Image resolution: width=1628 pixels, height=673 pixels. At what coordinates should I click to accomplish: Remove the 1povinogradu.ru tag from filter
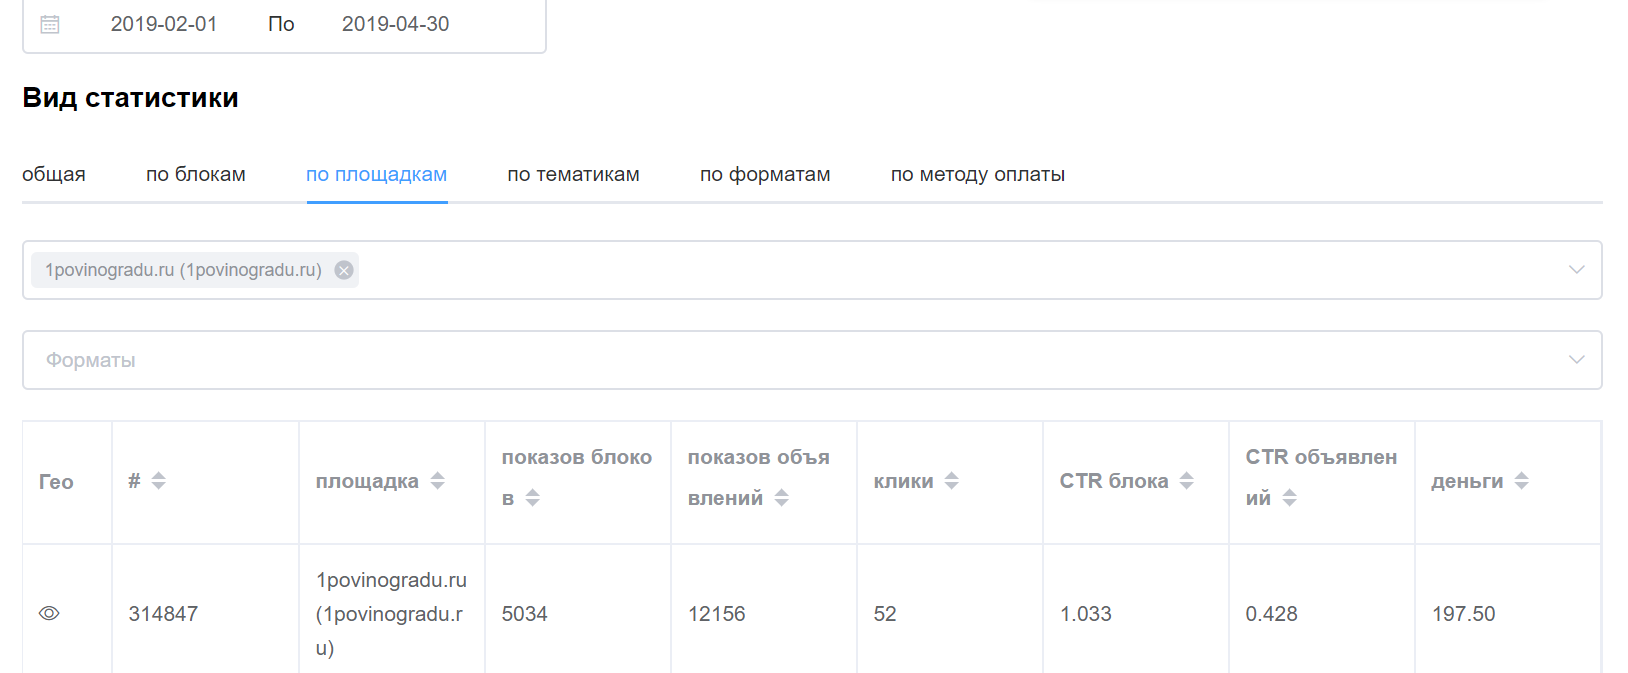pyautogui.click(x=344, y=270)
